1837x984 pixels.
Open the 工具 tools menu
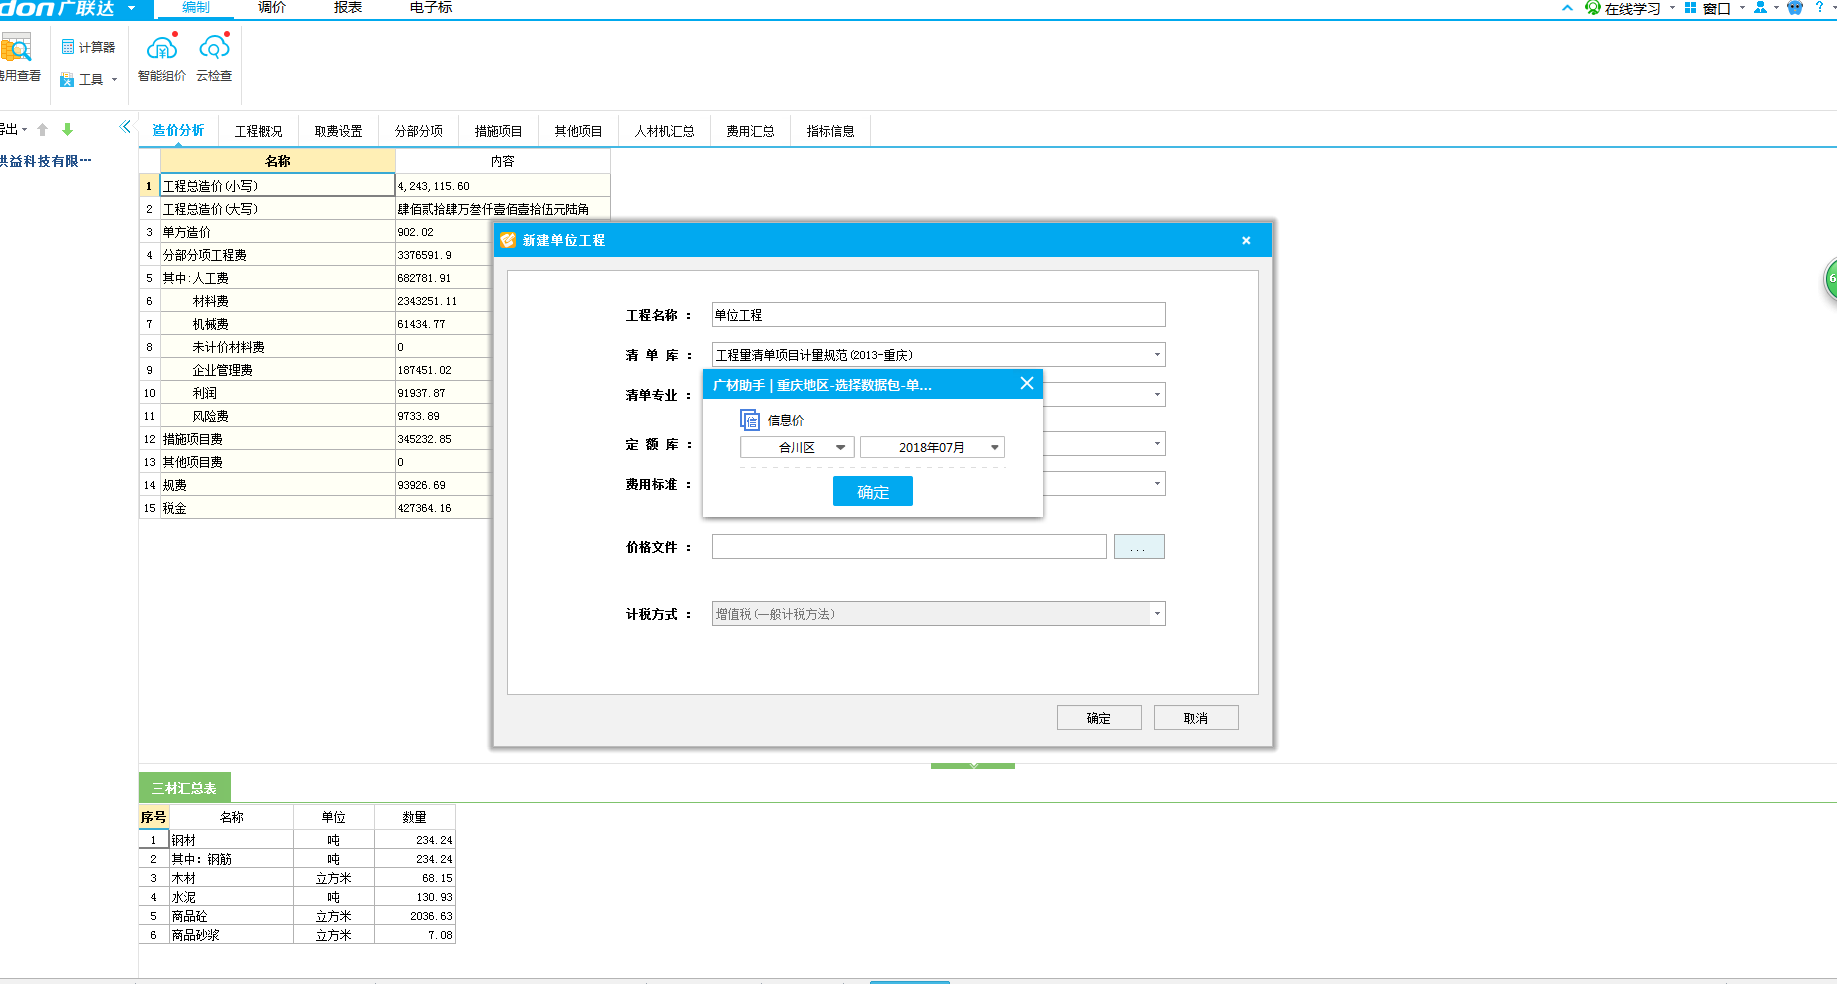88,79
